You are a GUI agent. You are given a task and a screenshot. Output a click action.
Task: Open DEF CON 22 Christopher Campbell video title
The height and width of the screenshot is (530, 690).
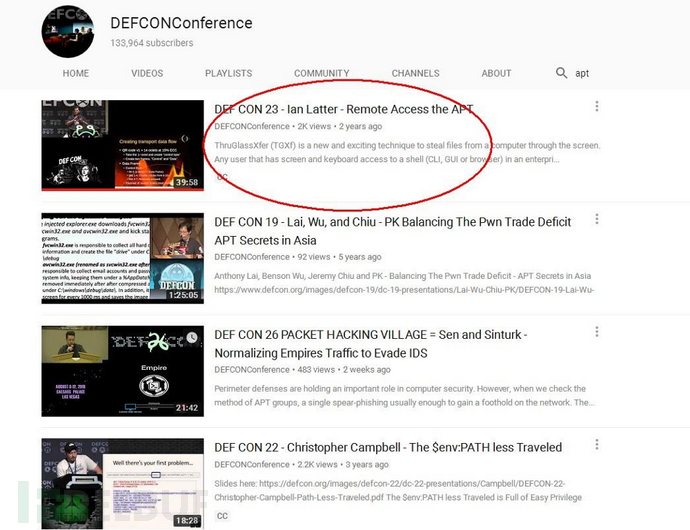(x=388, y=447)
